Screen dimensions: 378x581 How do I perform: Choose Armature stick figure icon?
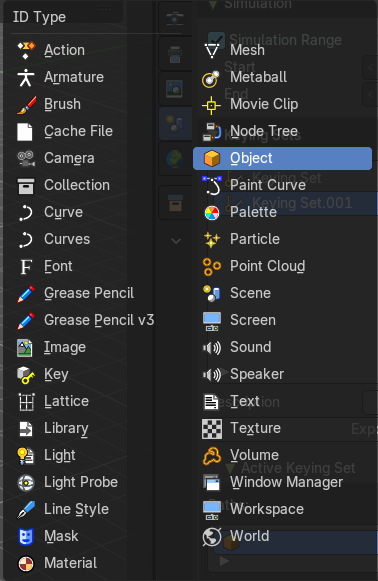[x=26, y=77]
